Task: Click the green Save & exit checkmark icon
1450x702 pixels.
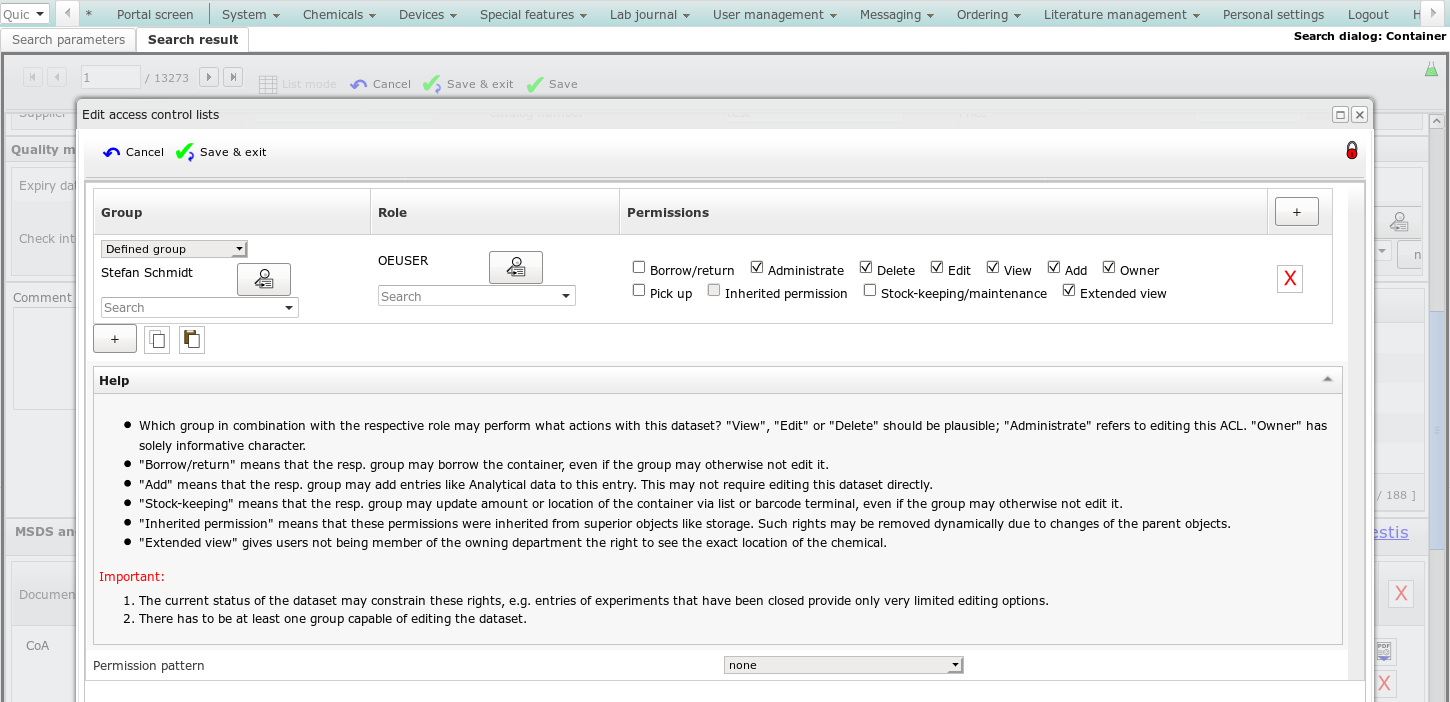Action: point(185,152)
